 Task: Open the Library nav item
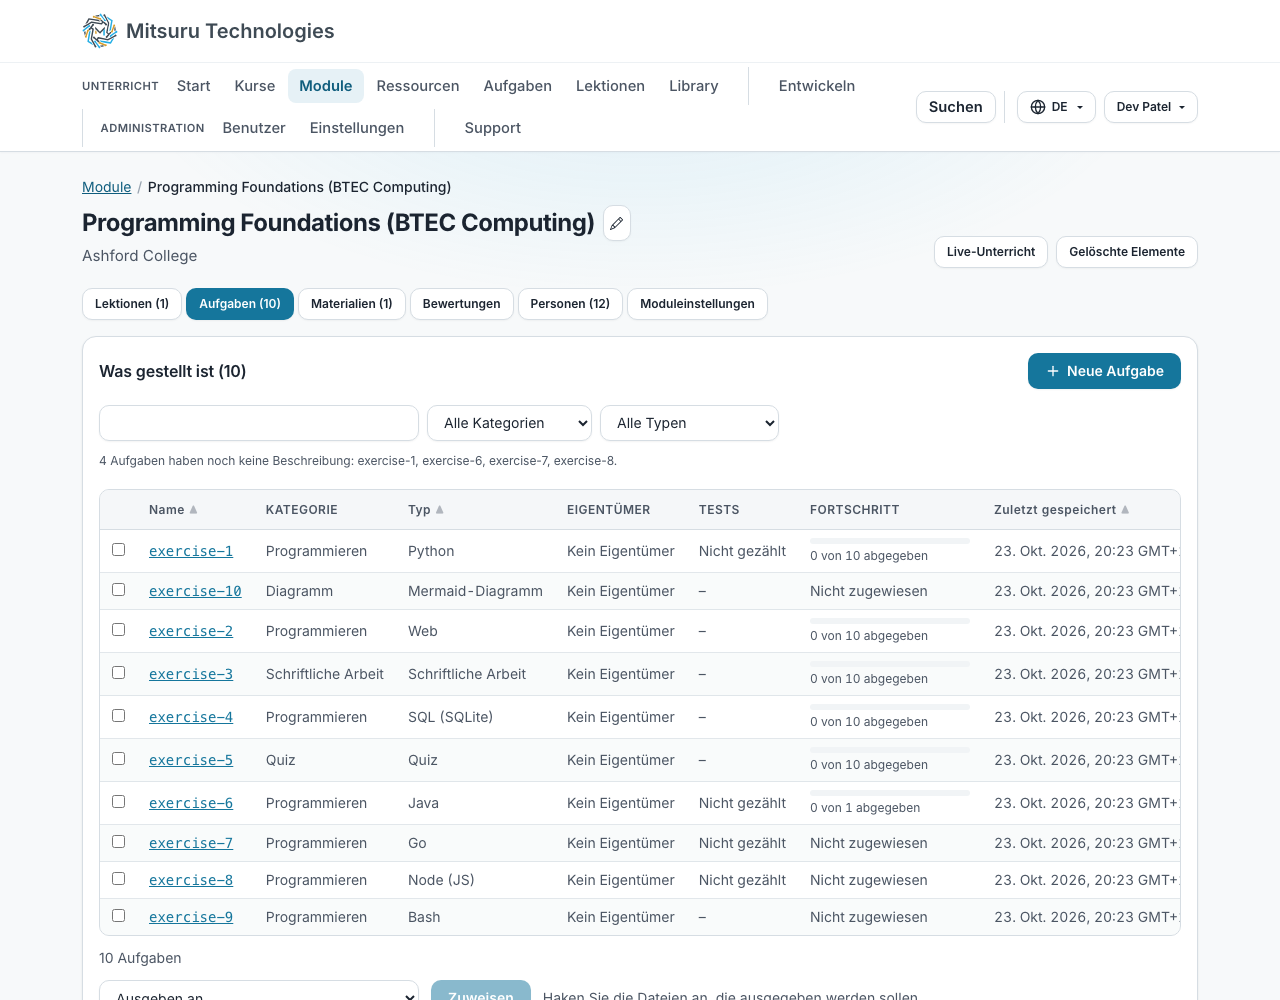click(x=694, y=86)
